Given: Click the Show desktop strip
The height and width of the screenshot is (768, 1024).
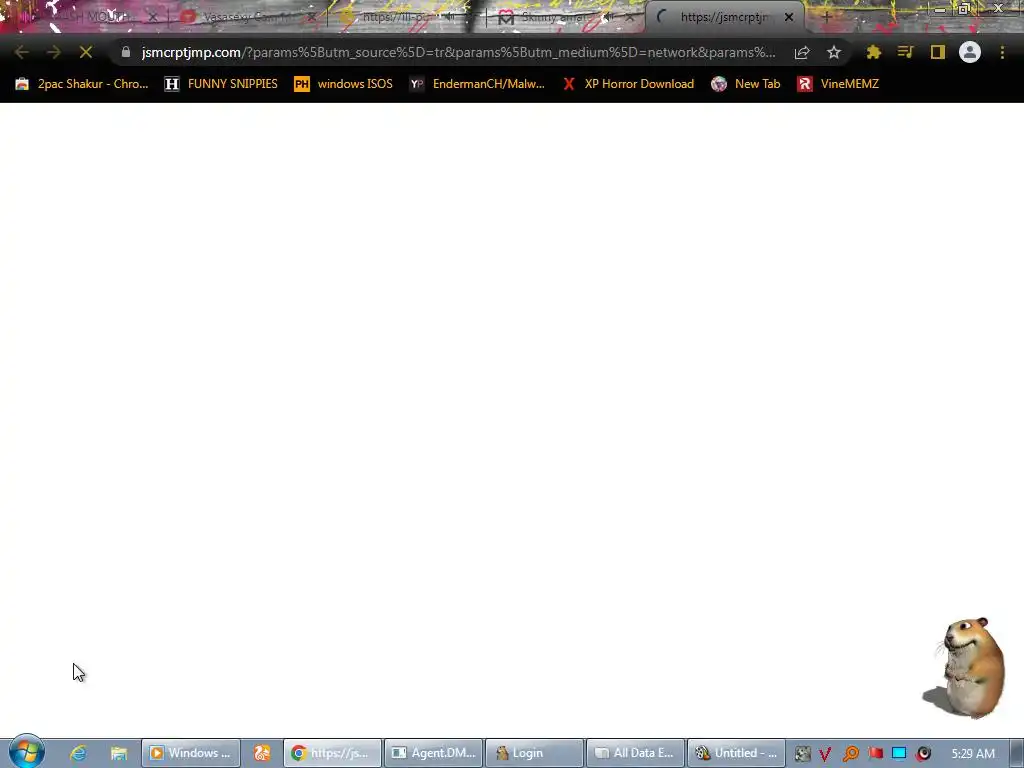Looking at the screenshot, I should pos(1017,753).
